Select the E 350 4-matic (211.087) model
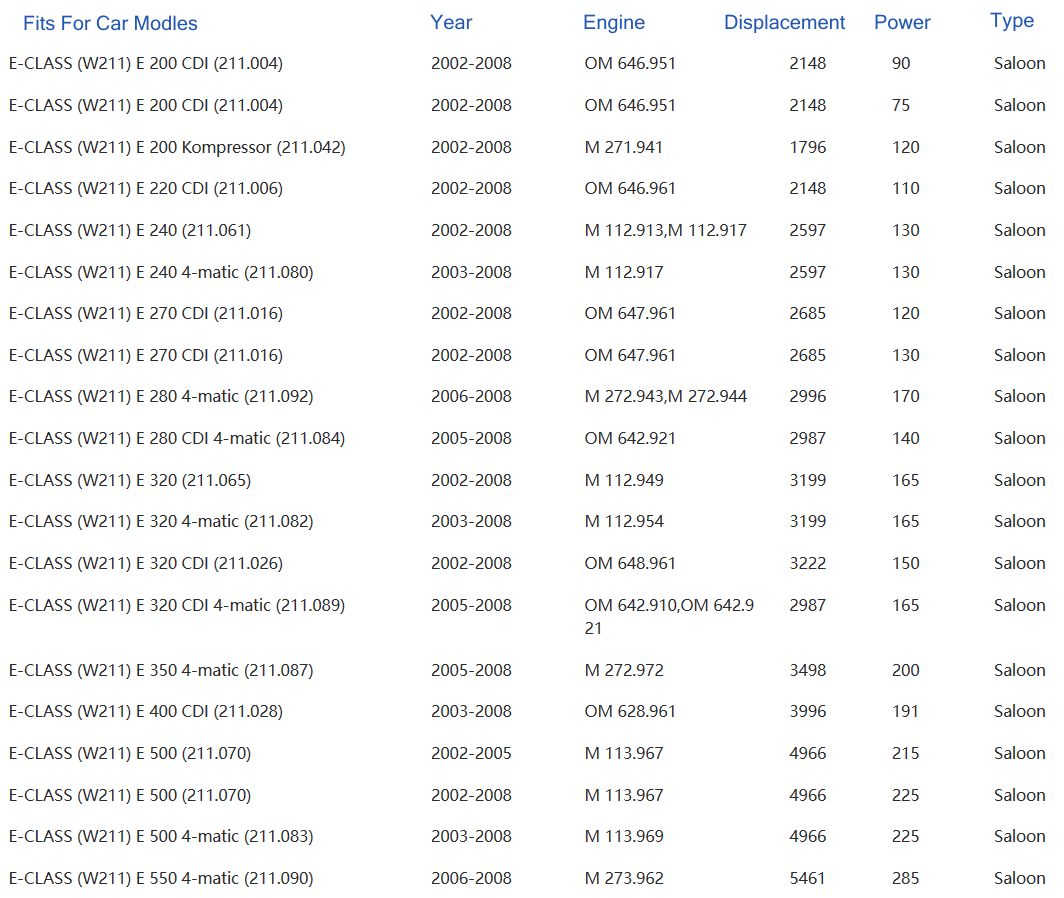The image size is (1064, 898). point(161,670)
